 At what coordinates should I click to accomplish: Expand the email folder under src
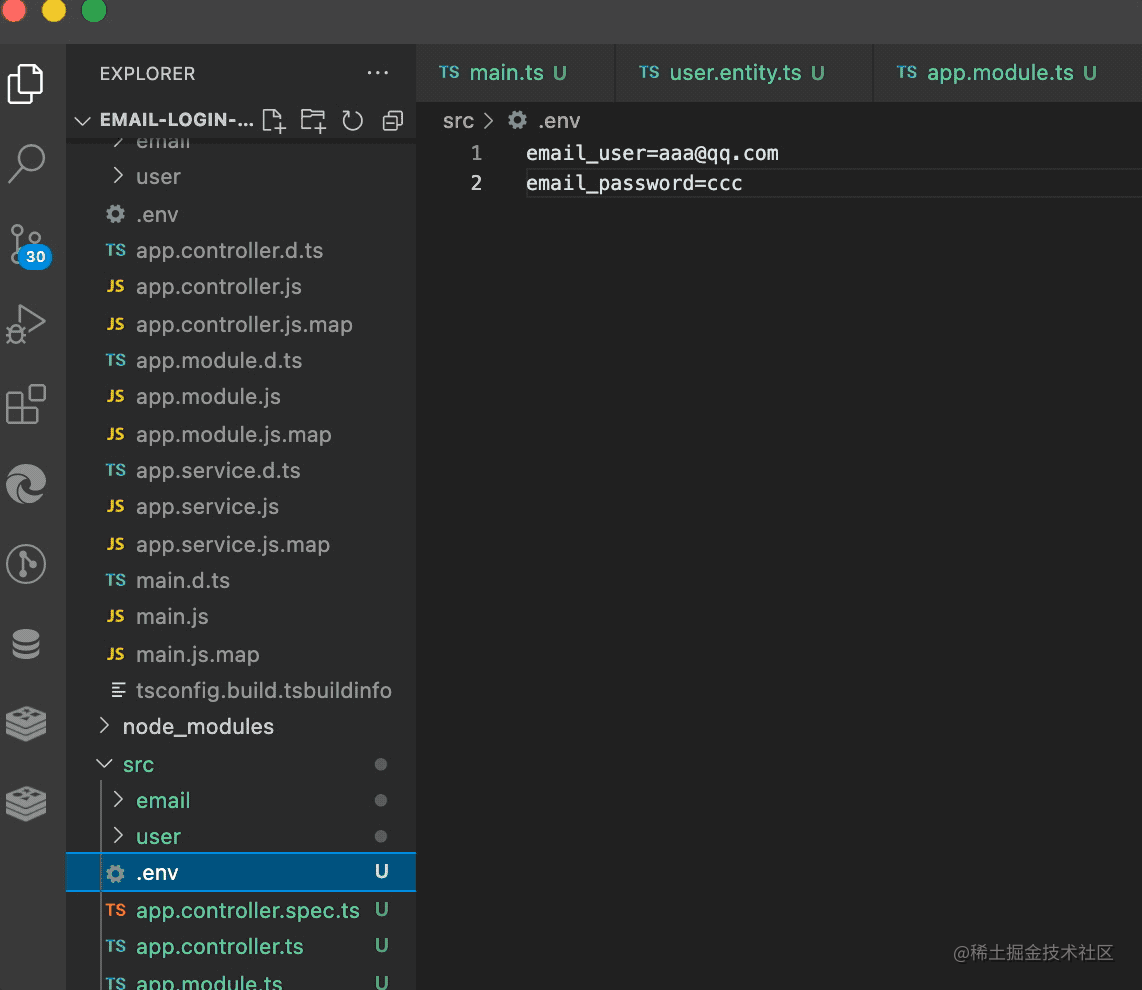(x=162, y=801)
